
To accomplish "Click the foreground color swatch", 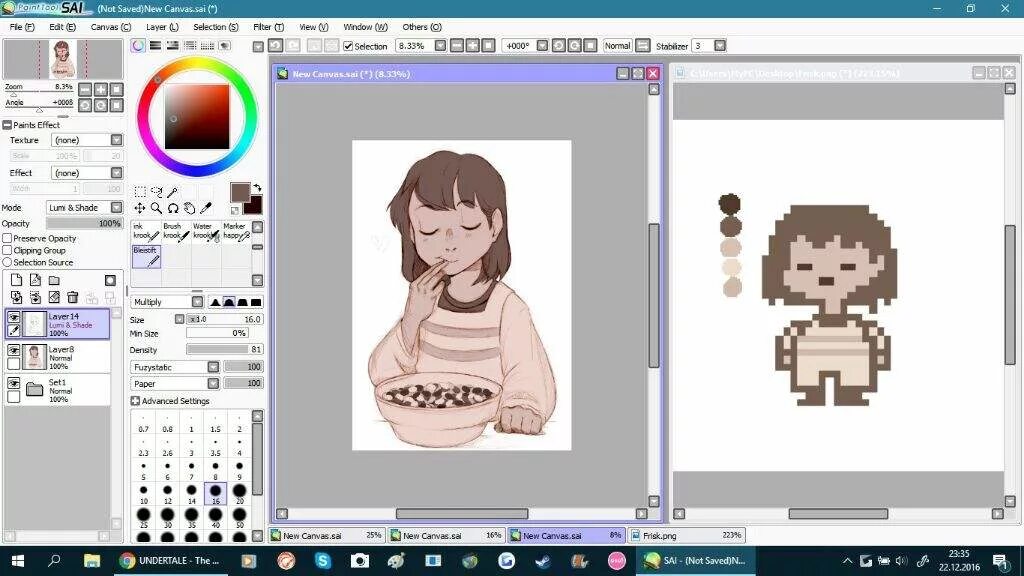I will (x=240, y=193).
